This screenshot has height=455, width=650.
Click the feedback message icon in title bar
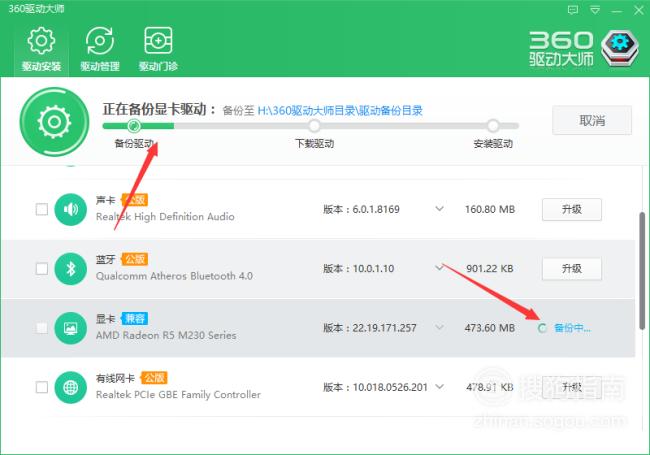tap(572, 10)
